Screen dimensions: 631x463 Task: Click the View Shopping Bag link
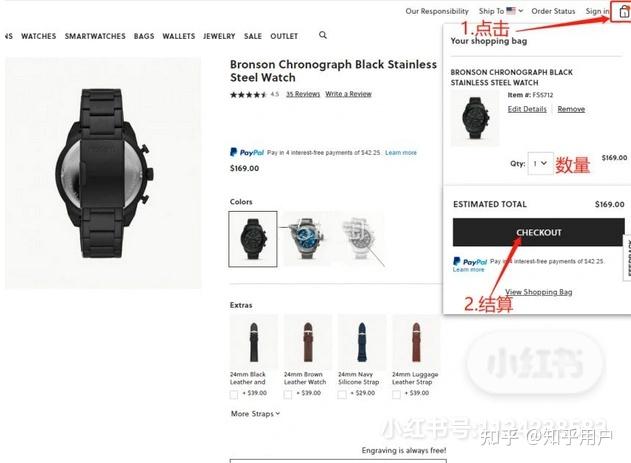(538, 292)
